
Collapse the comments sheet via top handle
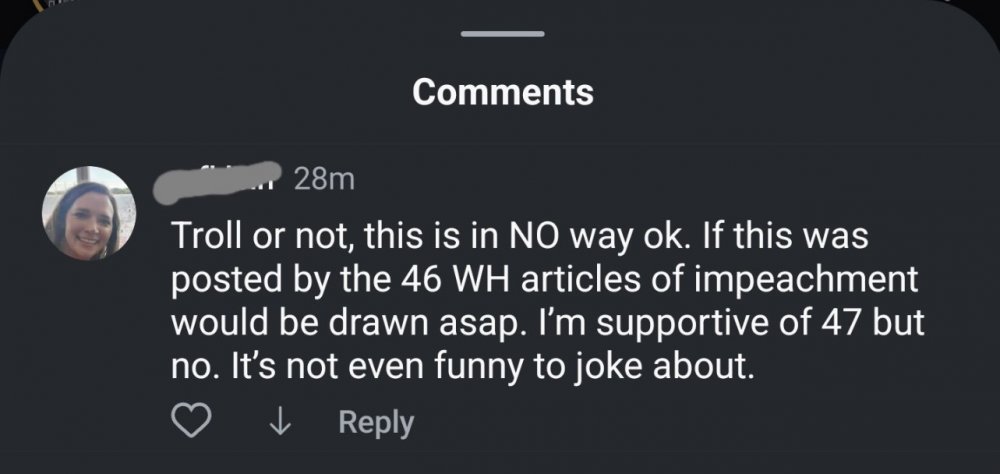pos(501,34)
